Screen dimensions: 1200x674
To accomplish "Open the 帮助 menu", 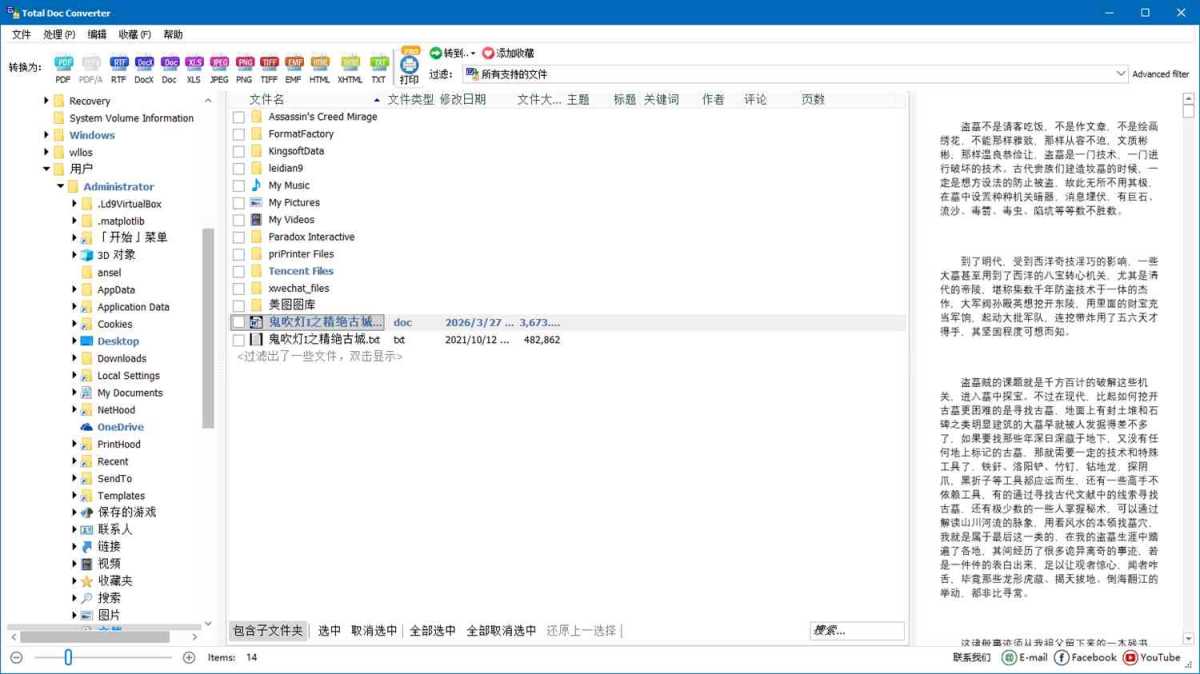I will pos(173,33).
